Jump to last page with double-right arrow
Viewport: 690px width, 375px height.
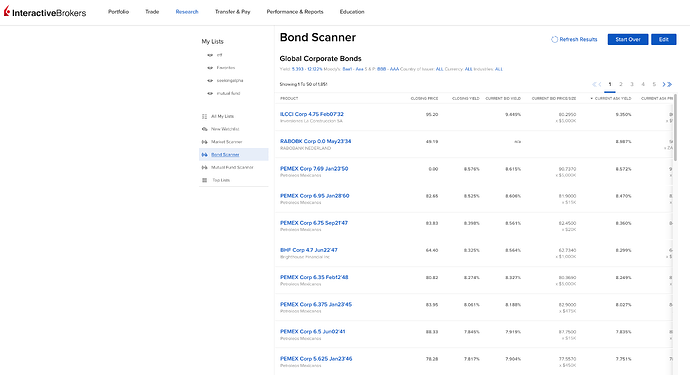tap(669, 85)
